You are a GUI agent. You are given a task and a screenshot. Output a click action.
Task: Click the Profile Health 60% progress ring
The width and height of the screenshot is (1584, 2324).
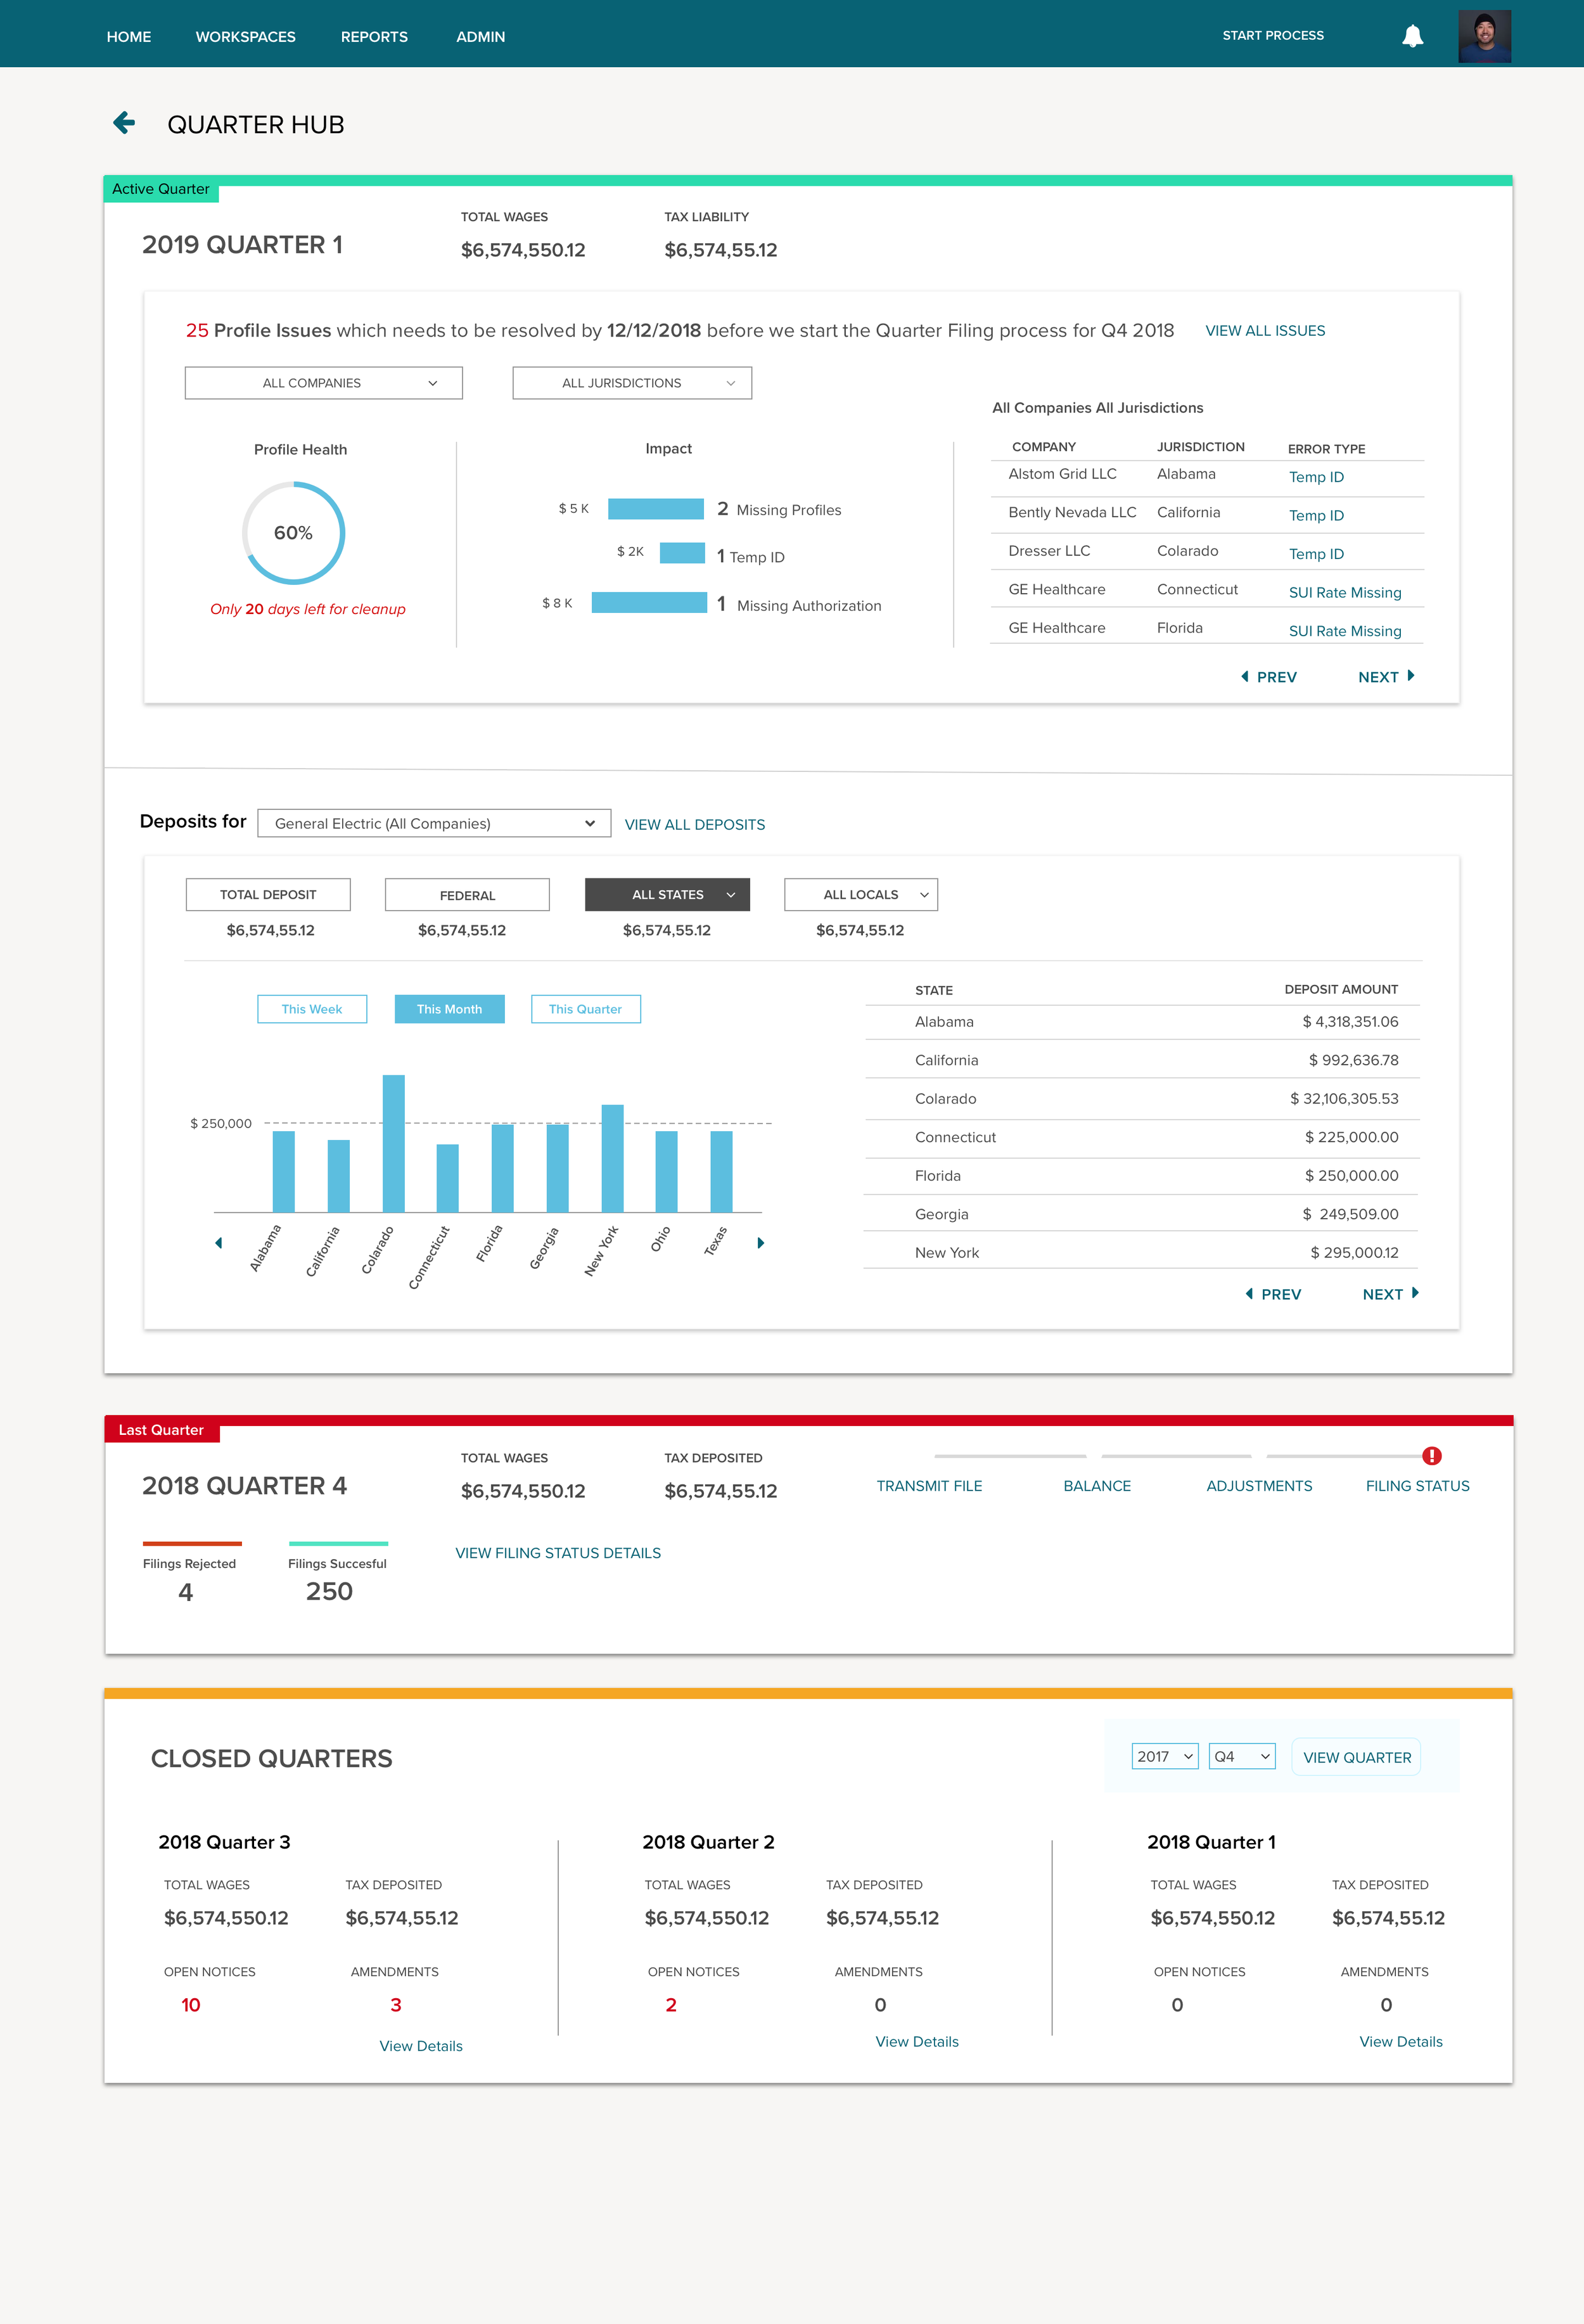click(293, 533)
